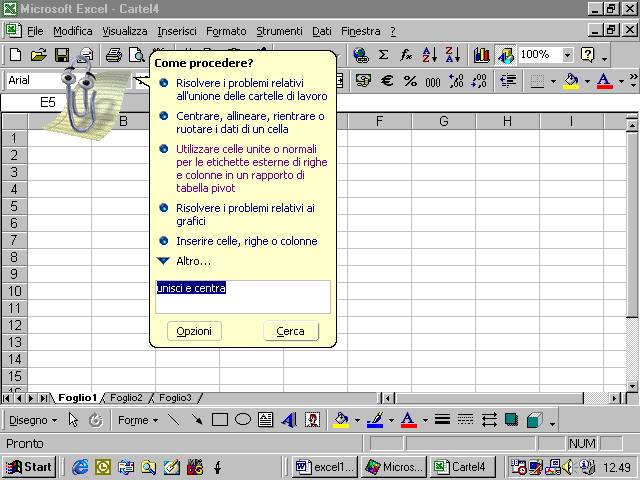The width and height of the screenshot is (640, 480).
Task: Decrease cell indent
Action: 508,80
